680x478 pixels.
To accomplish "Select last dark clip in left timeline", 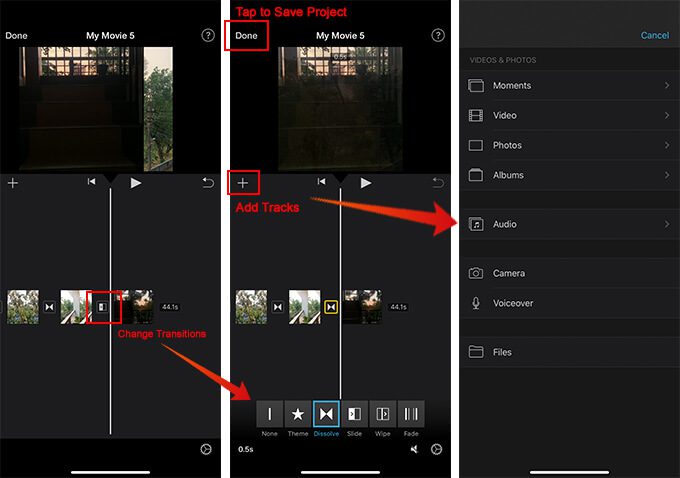I will (x=136, y=307).
